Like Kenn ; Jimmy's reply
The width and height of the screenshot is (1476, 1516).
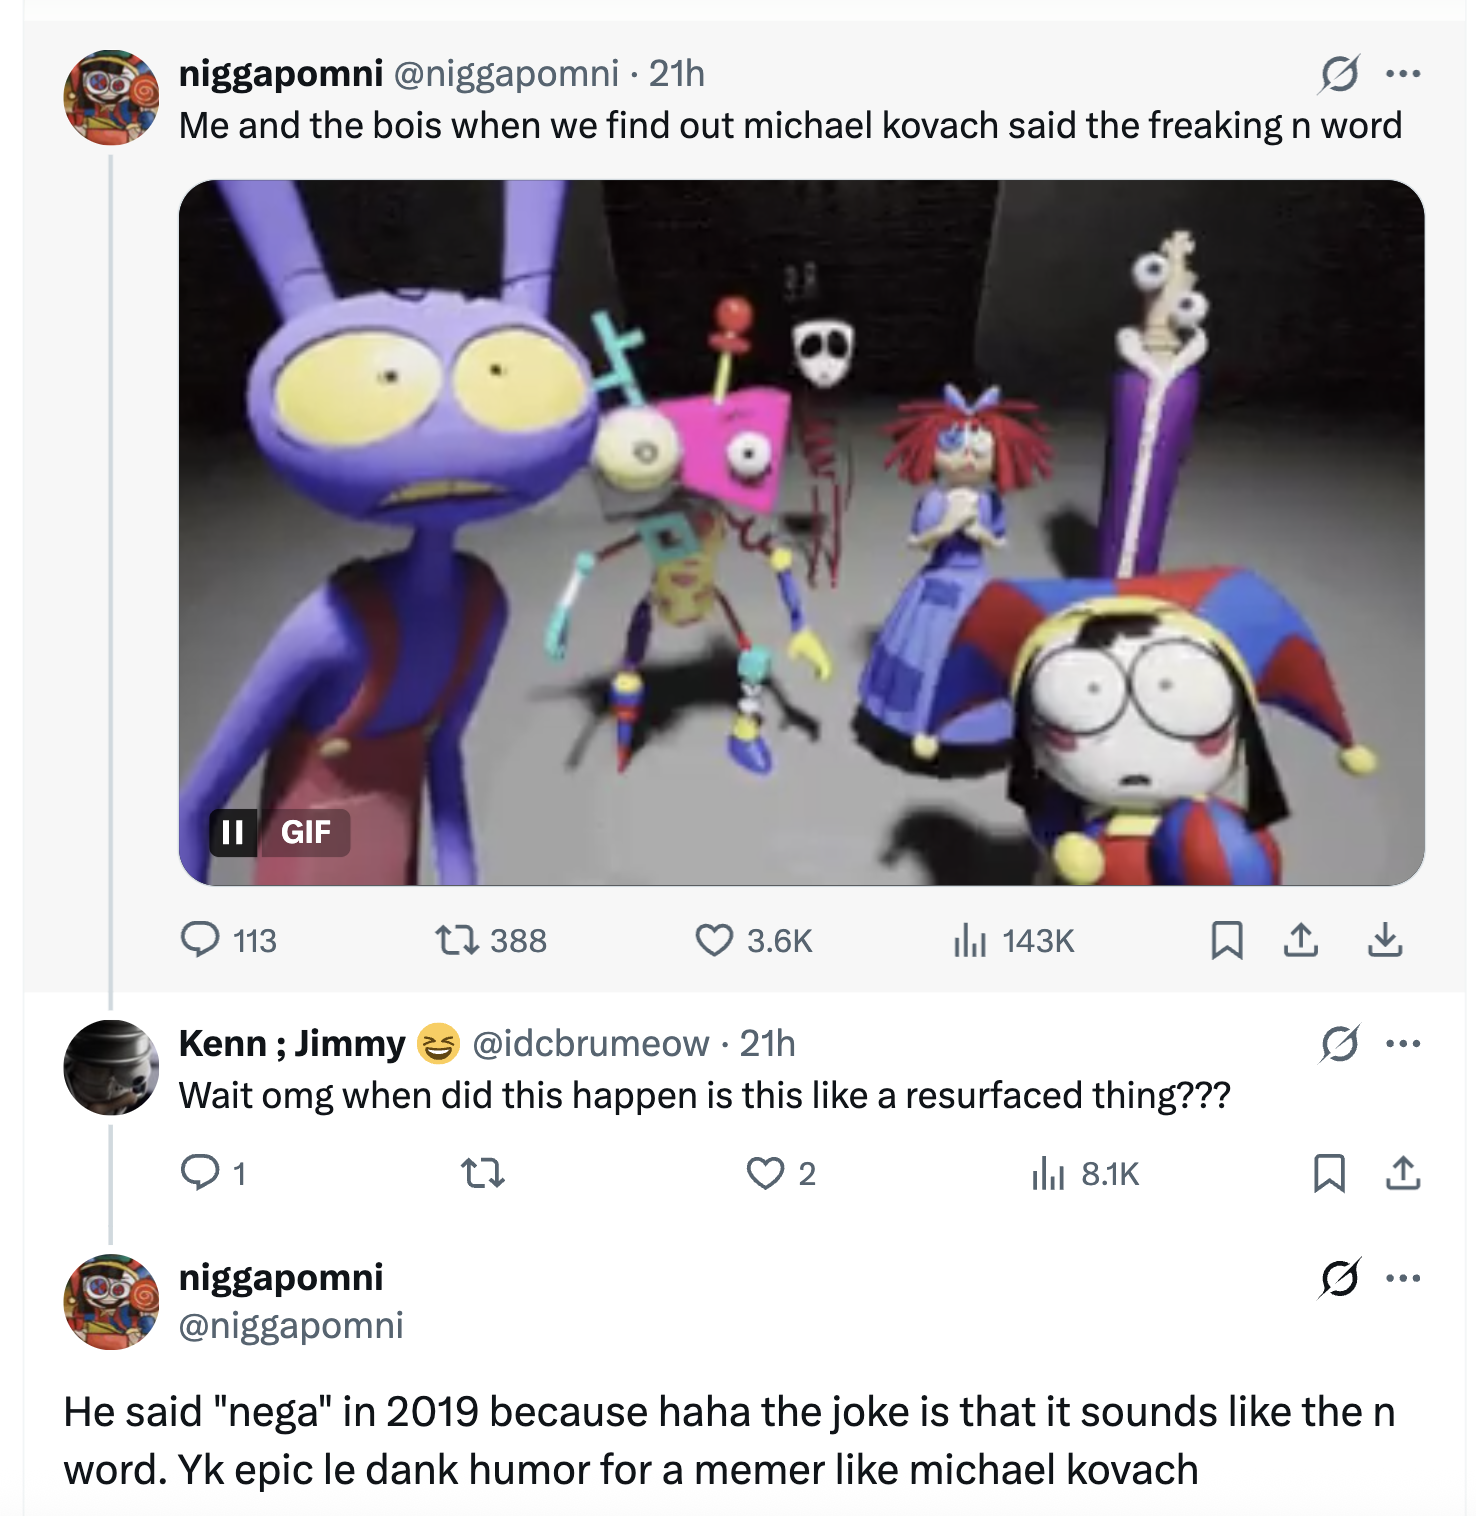[766, 1173]
